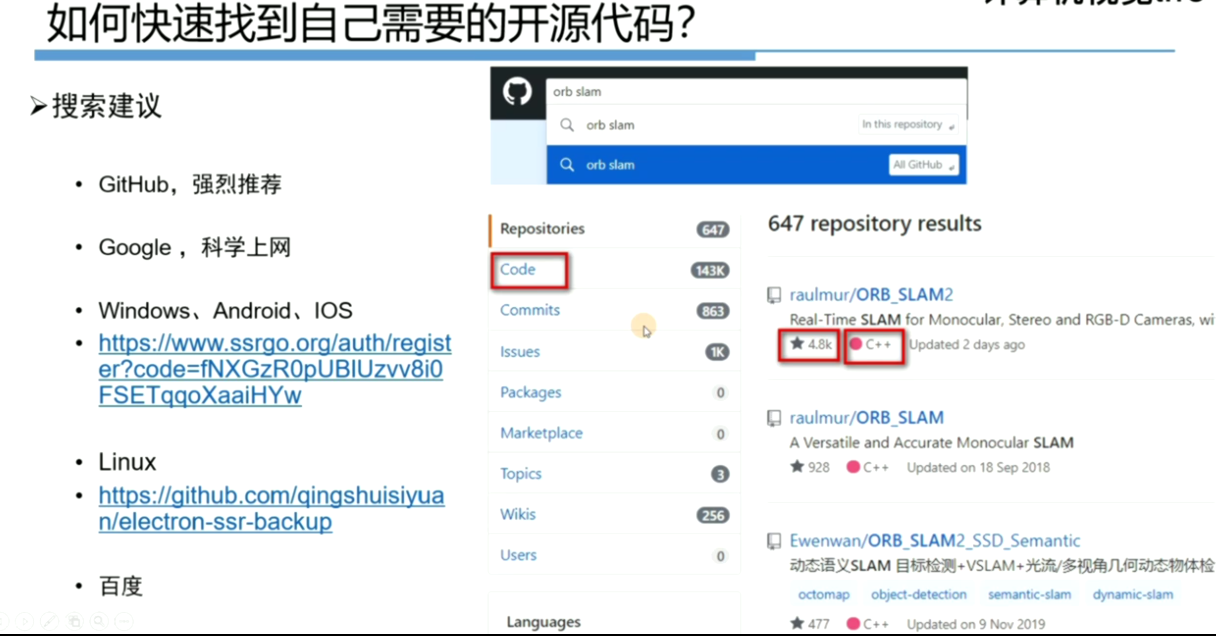Open the raulmur/ORB_SLAM2 repository link
Screen dimensions: 1216x636
[x=871, y=295]
